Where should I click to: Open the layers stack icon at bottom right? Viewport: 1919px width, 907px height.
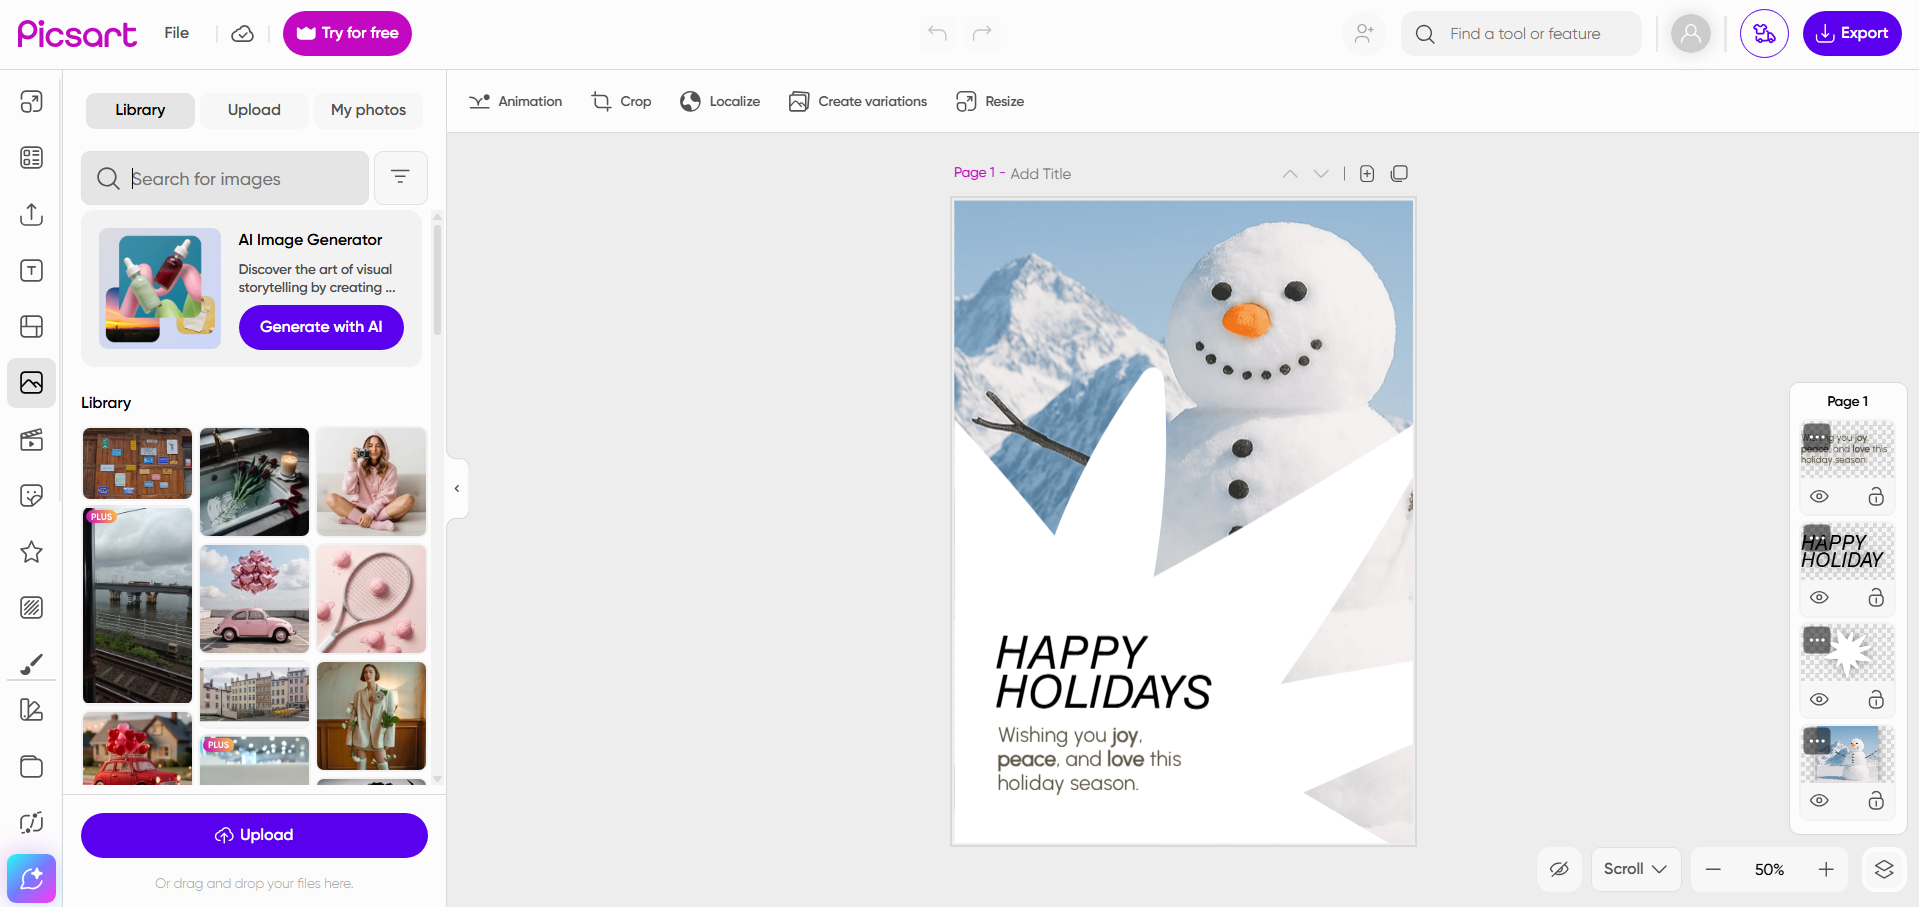(1884, 869)
